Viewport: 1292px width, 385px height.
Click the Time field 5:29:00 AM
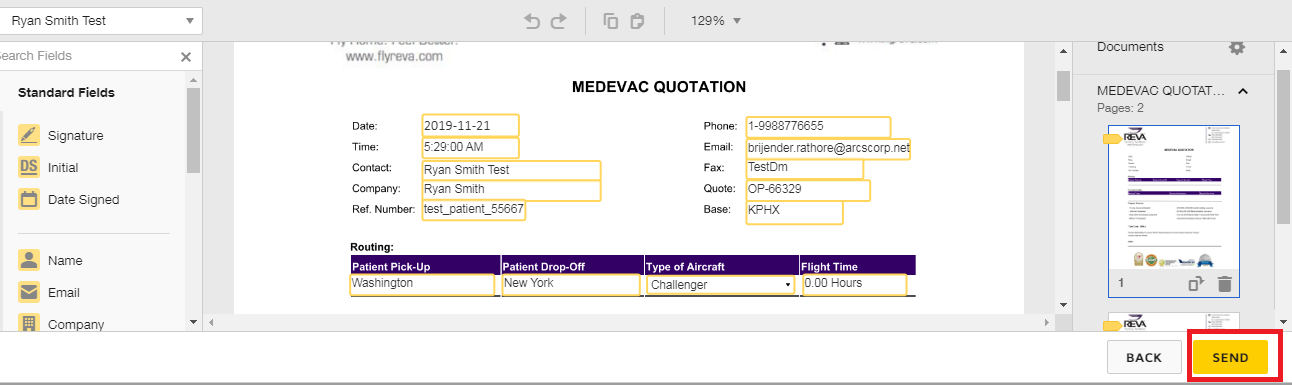[x=470, y=147]
